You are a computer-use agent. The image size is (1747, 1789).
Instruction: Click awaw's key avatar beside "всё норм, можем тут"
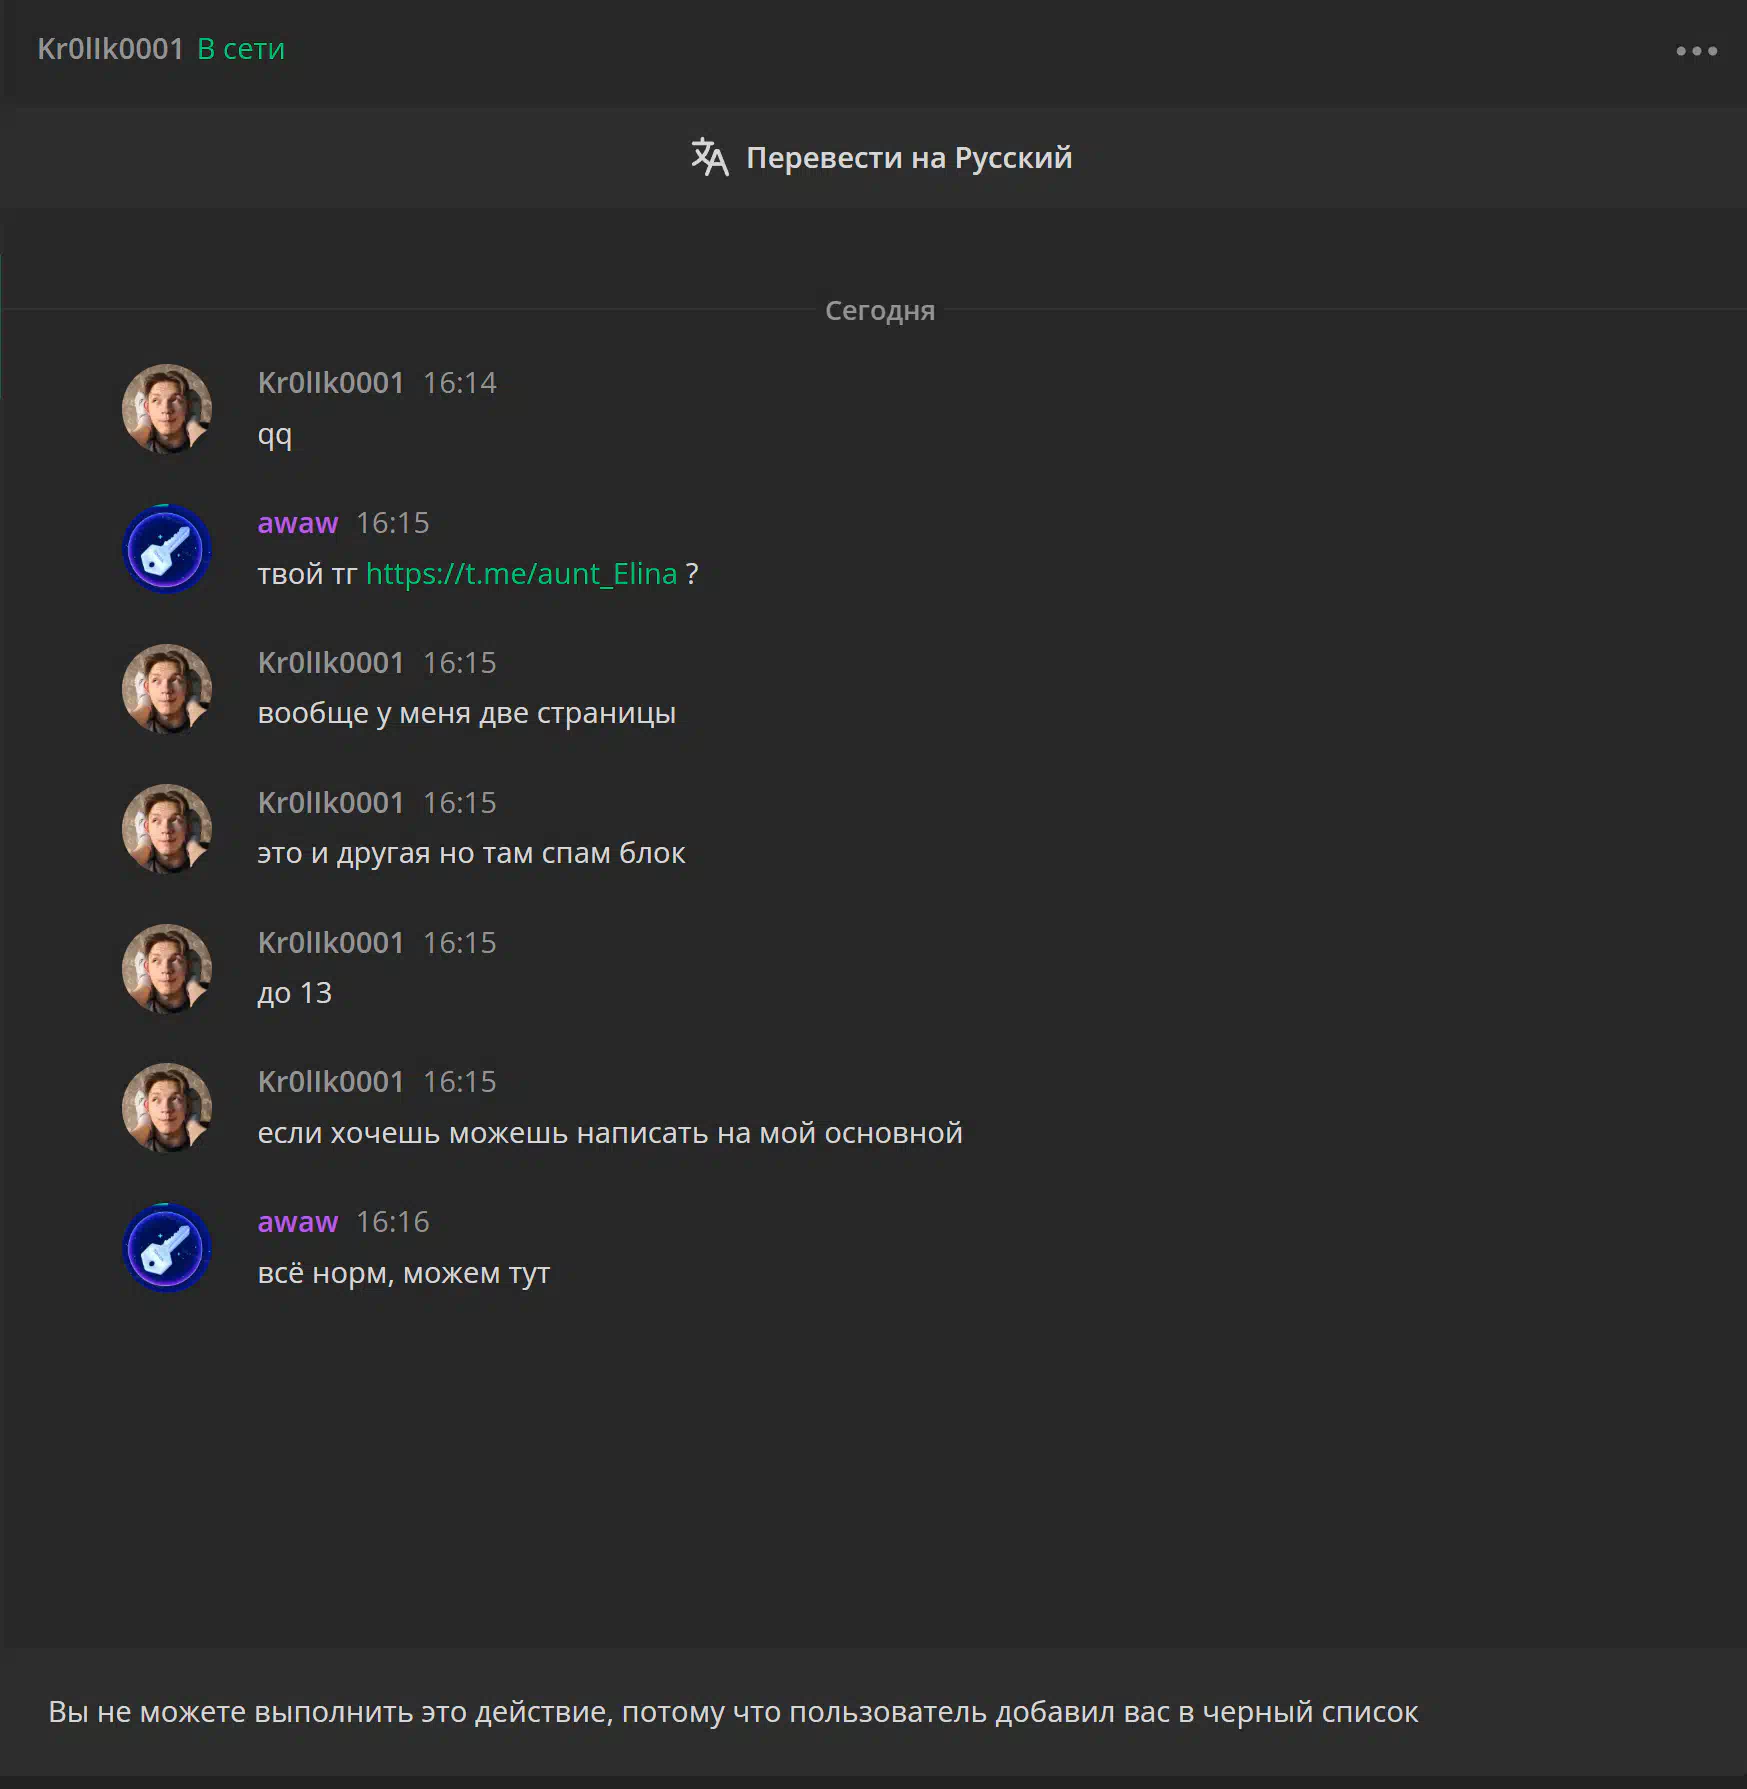pyautogui.click(x=167, y=1247)
